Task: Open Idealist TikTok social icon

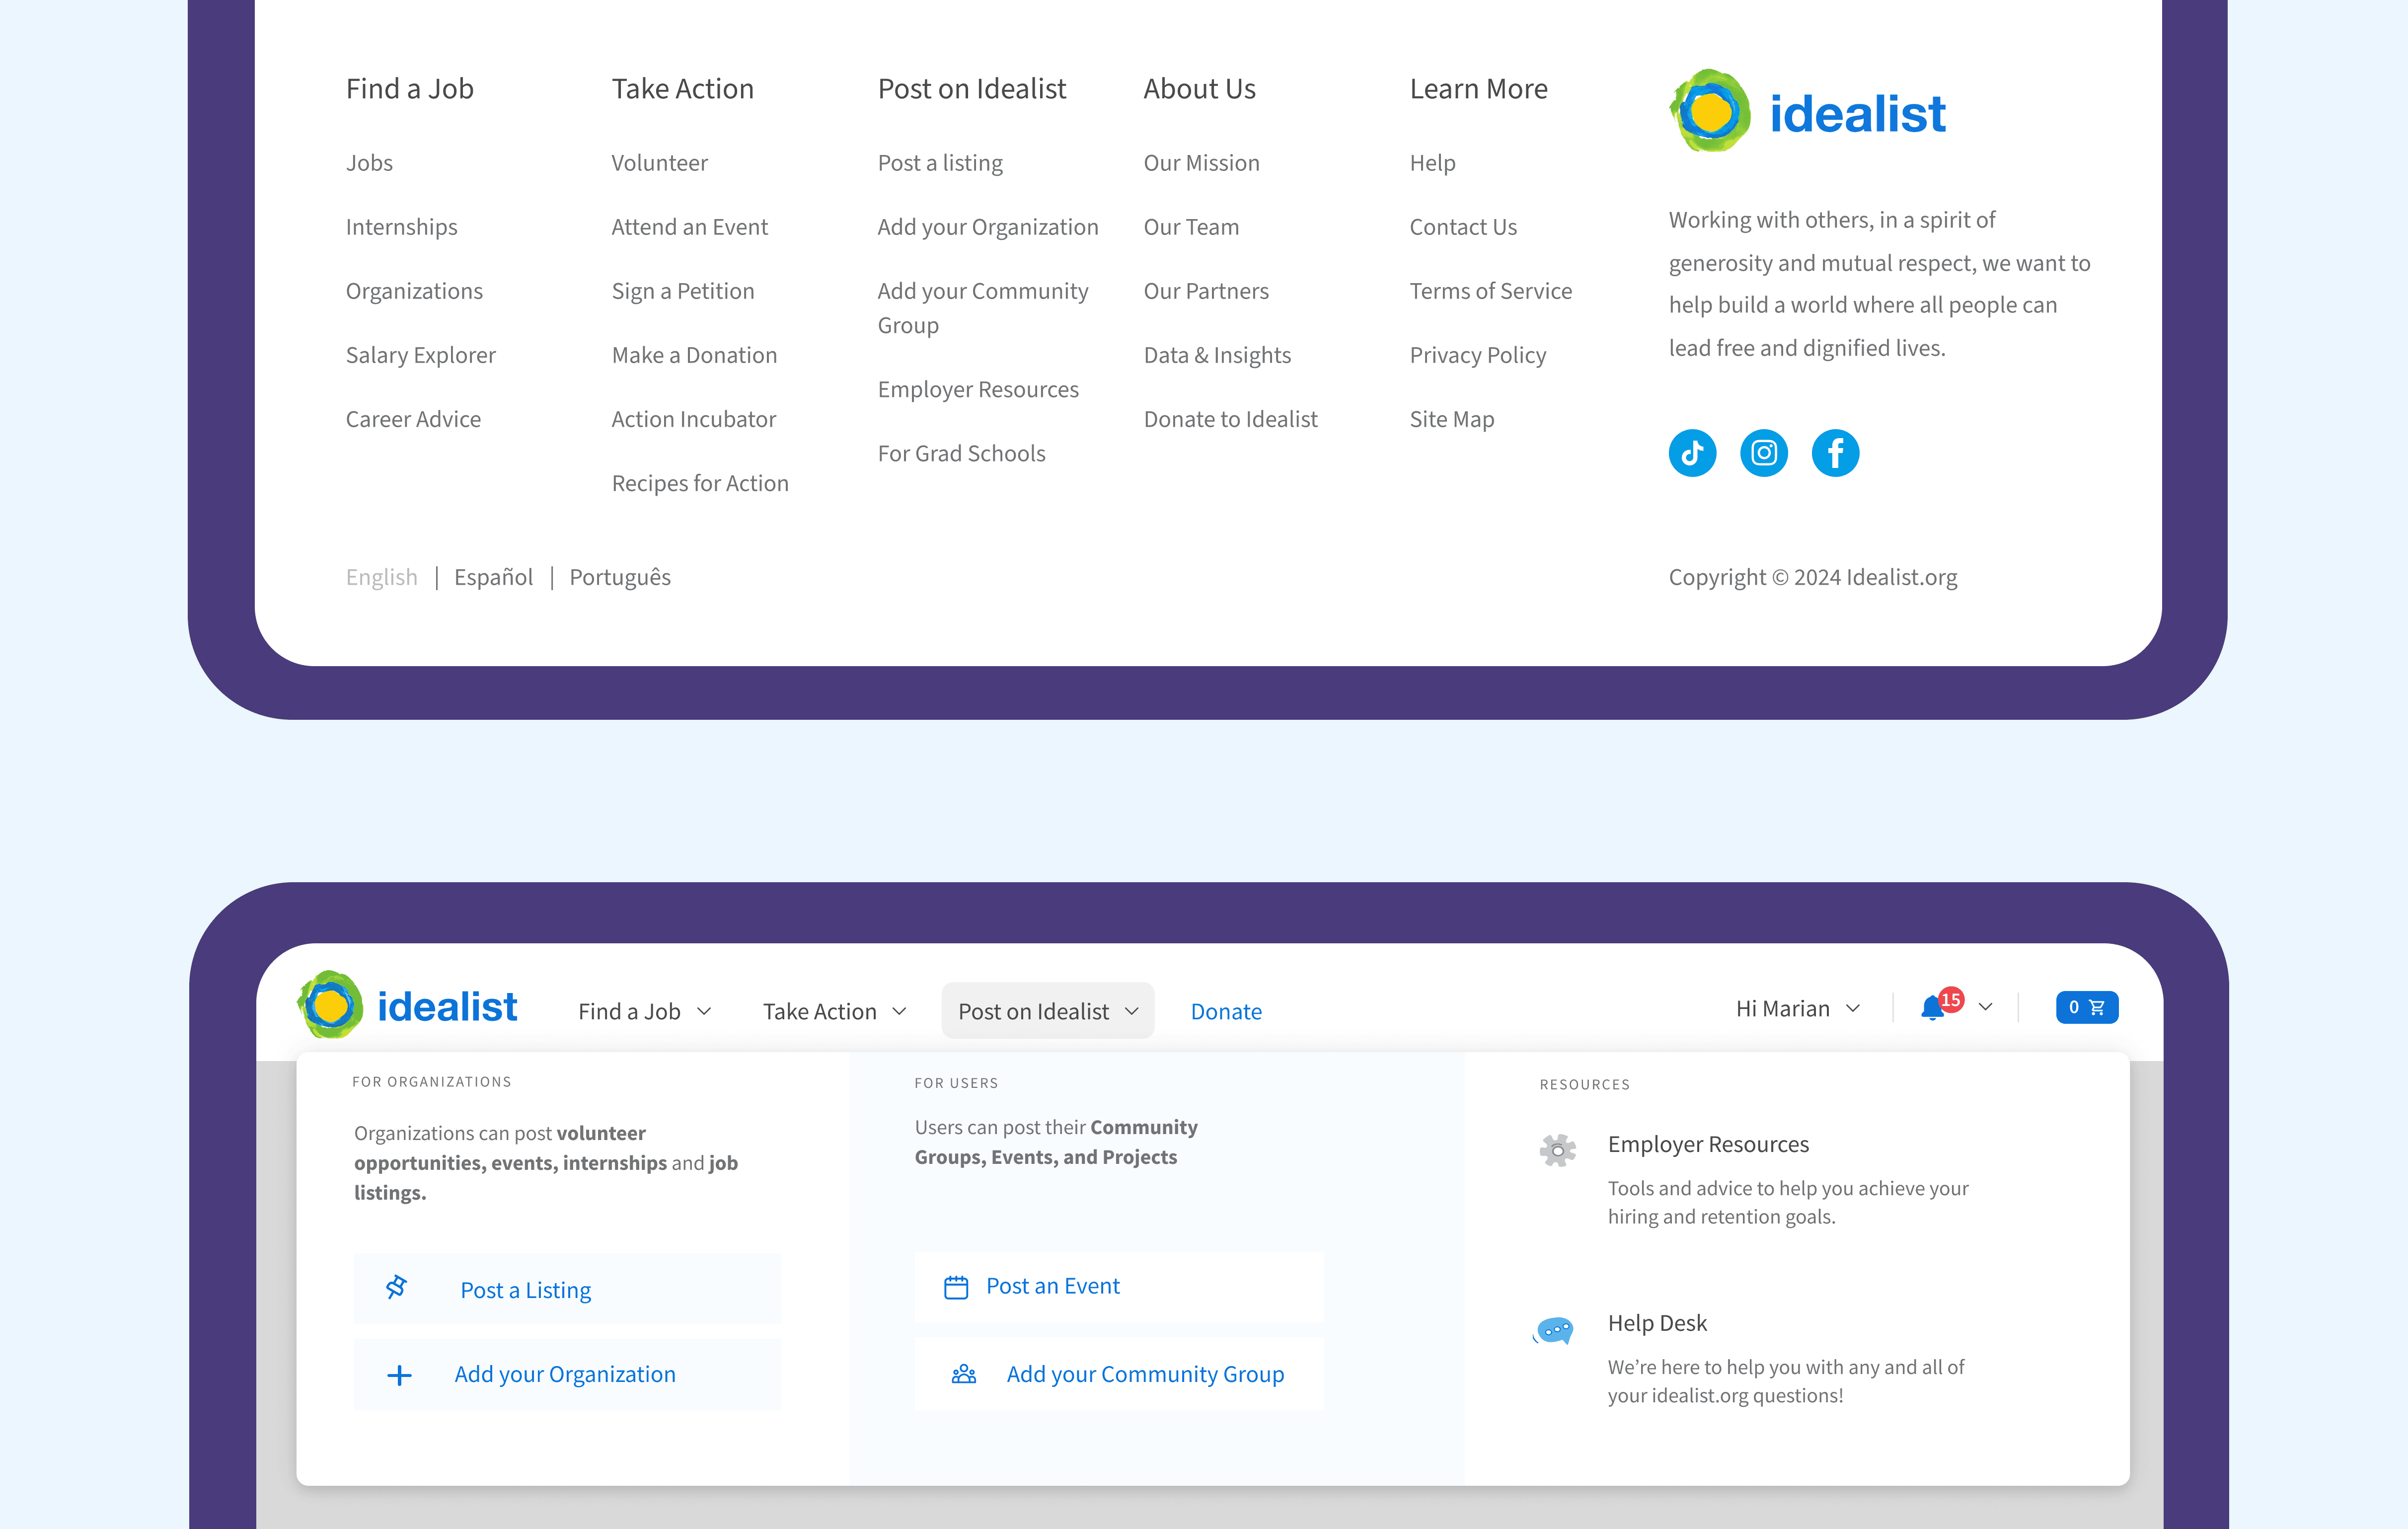Action: [1692, 453]
